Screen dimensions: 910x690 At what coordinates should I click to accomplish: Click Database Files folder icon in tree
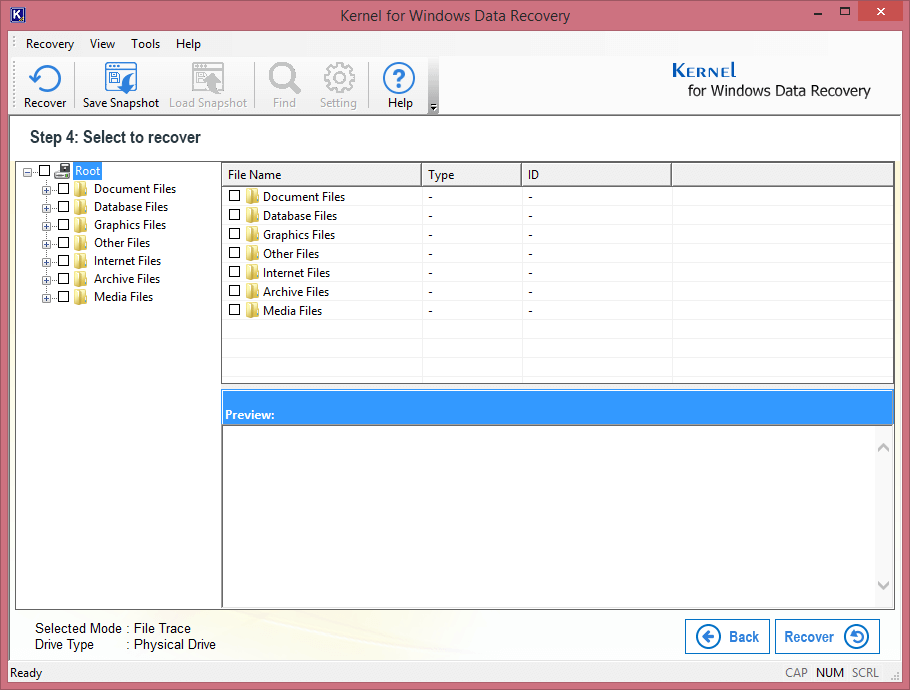point(81,207)
